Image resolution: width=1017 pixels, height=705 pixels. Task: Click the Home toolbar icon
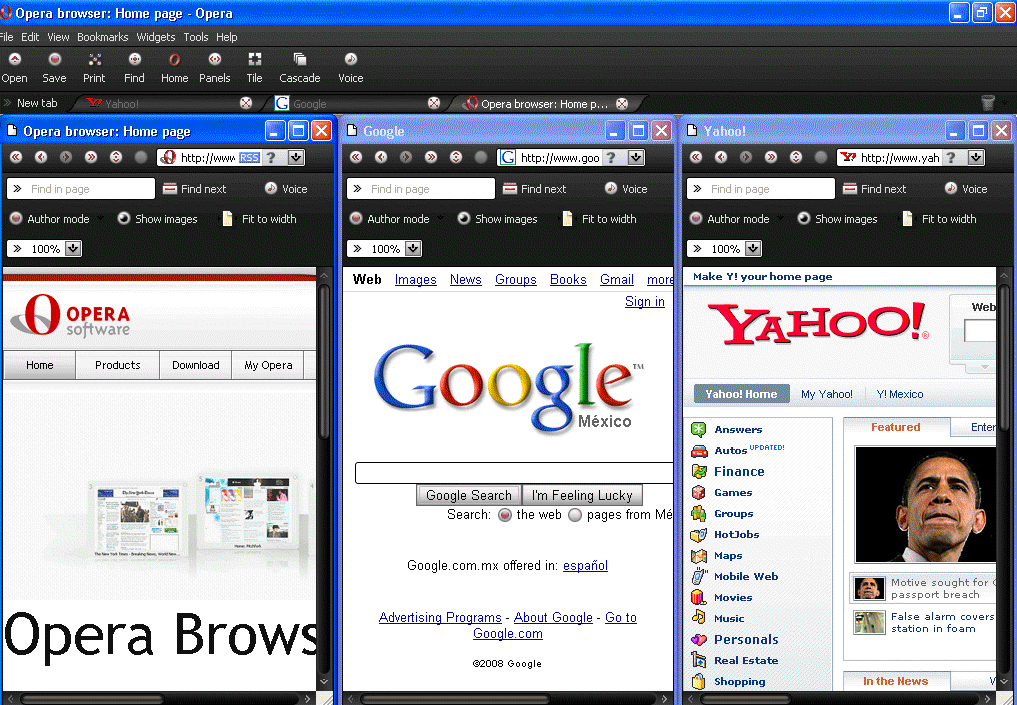(x=174, y=67)
